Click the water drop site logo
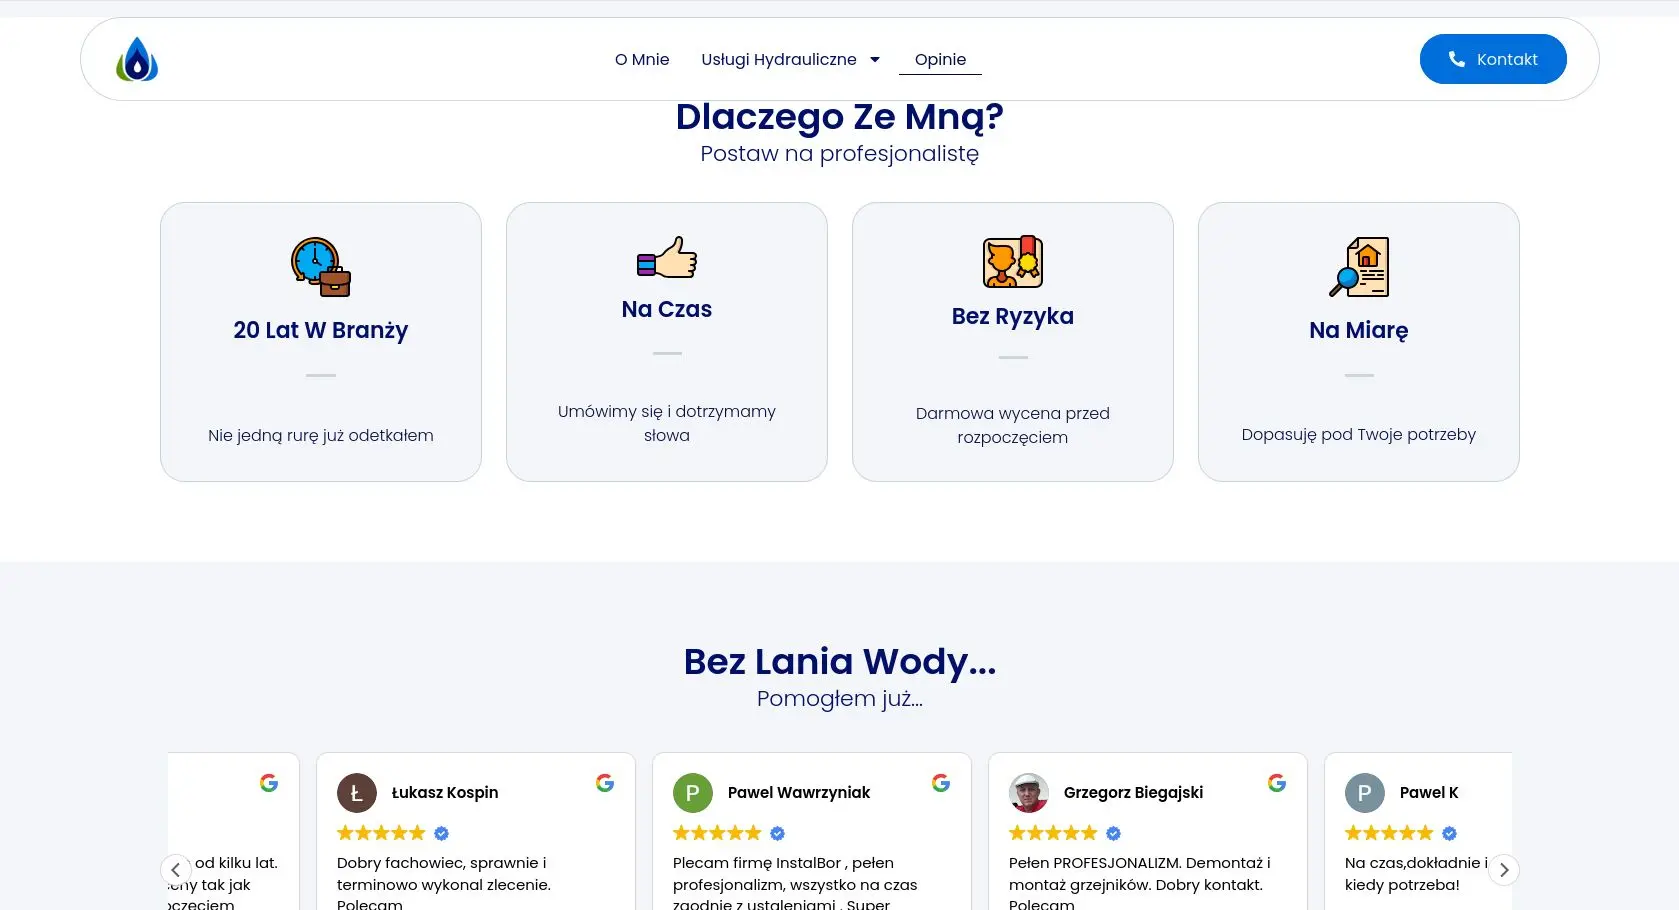The image size is (1679, 910). [x=137, y=60]
